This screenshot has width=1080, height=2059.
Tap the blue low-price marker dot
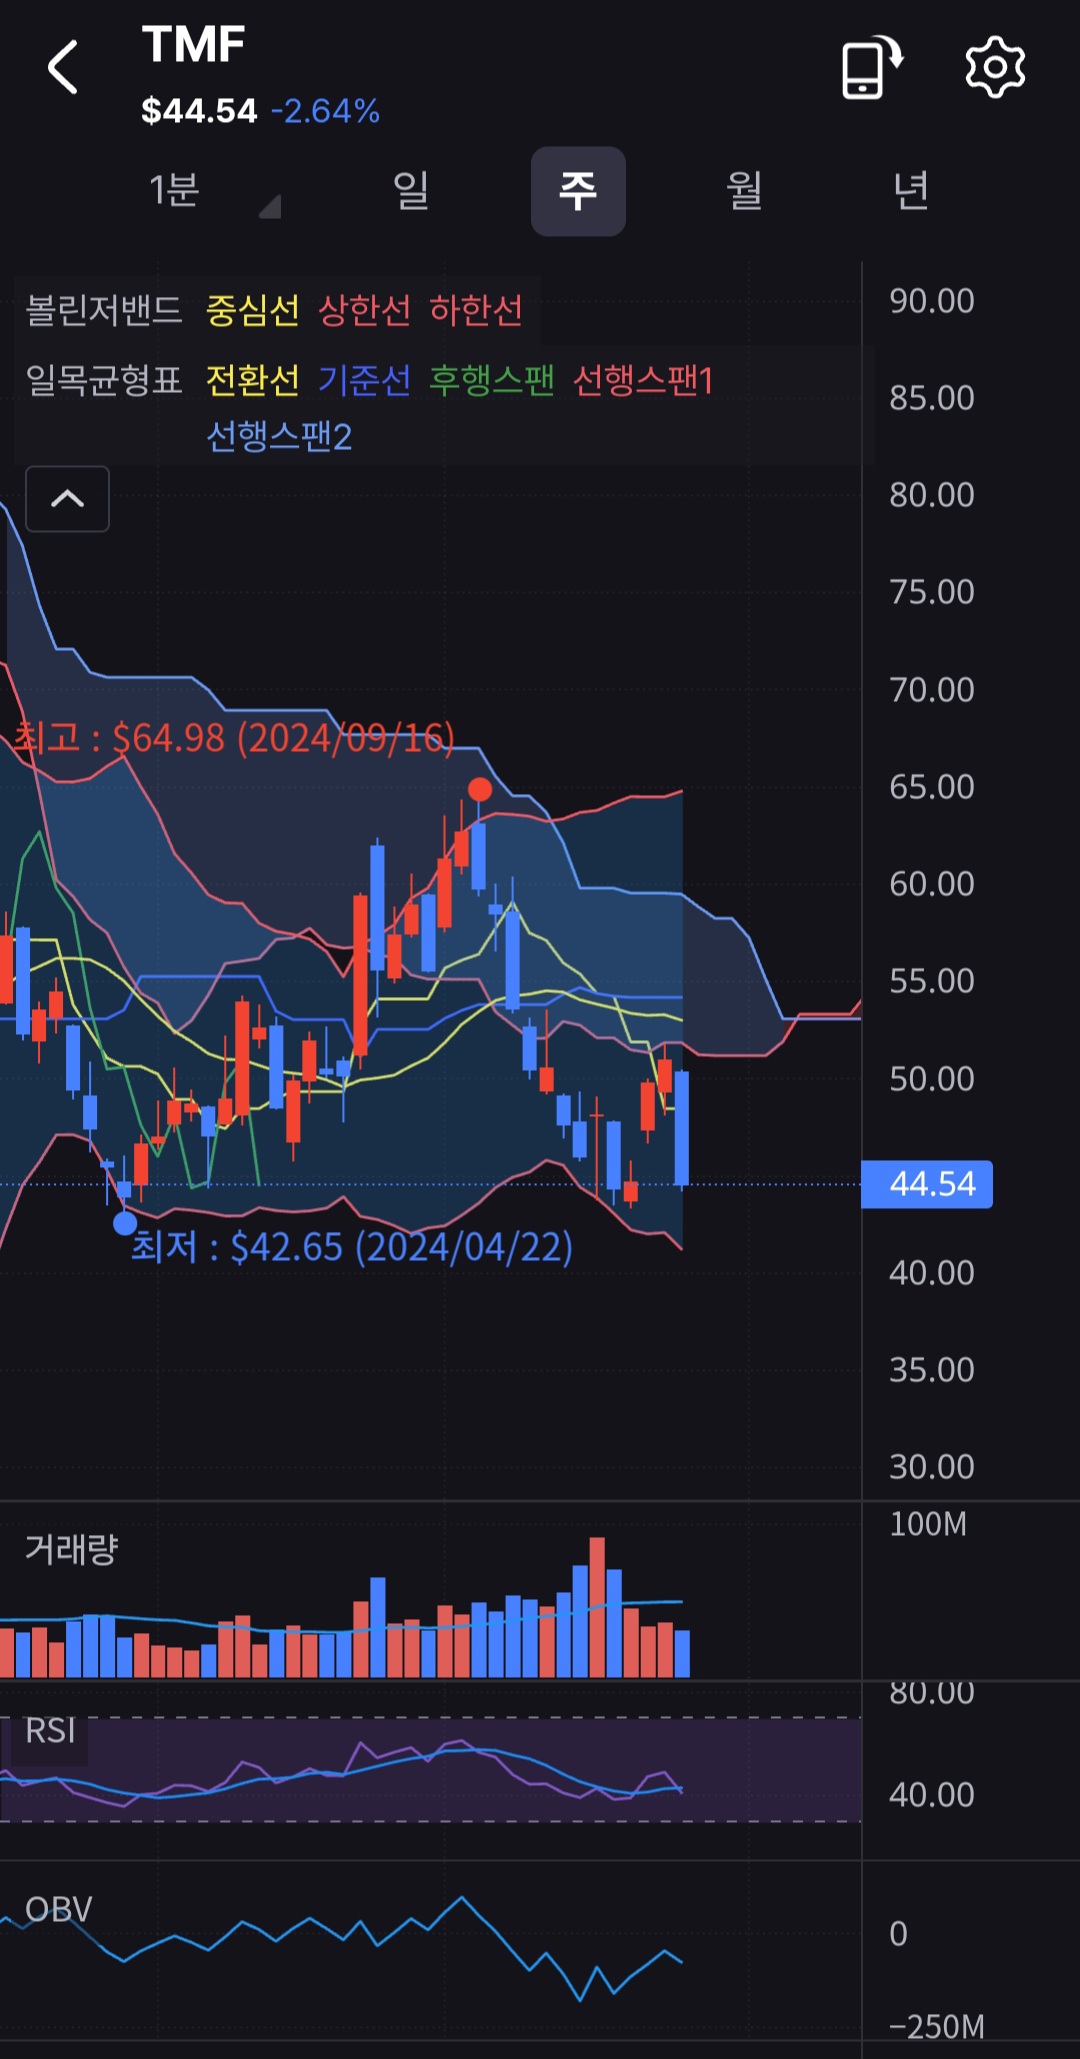pyautogui.click(x=125, y=1222)
